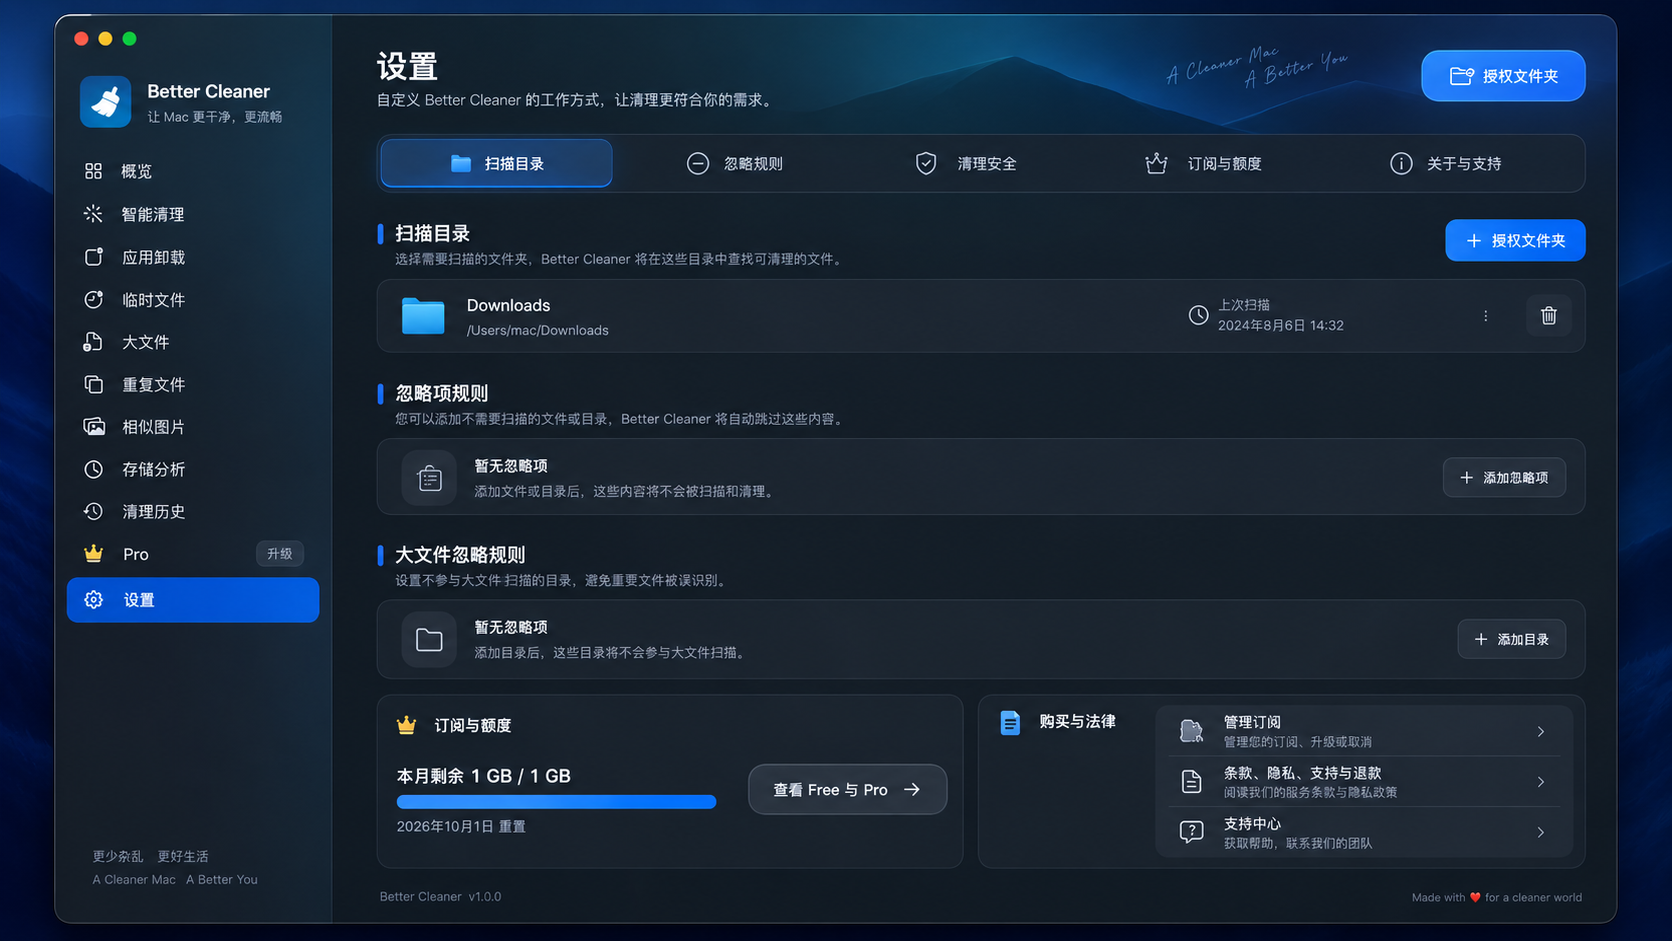Click the 授权文件夹 button with plus sign

point(1515,240)
